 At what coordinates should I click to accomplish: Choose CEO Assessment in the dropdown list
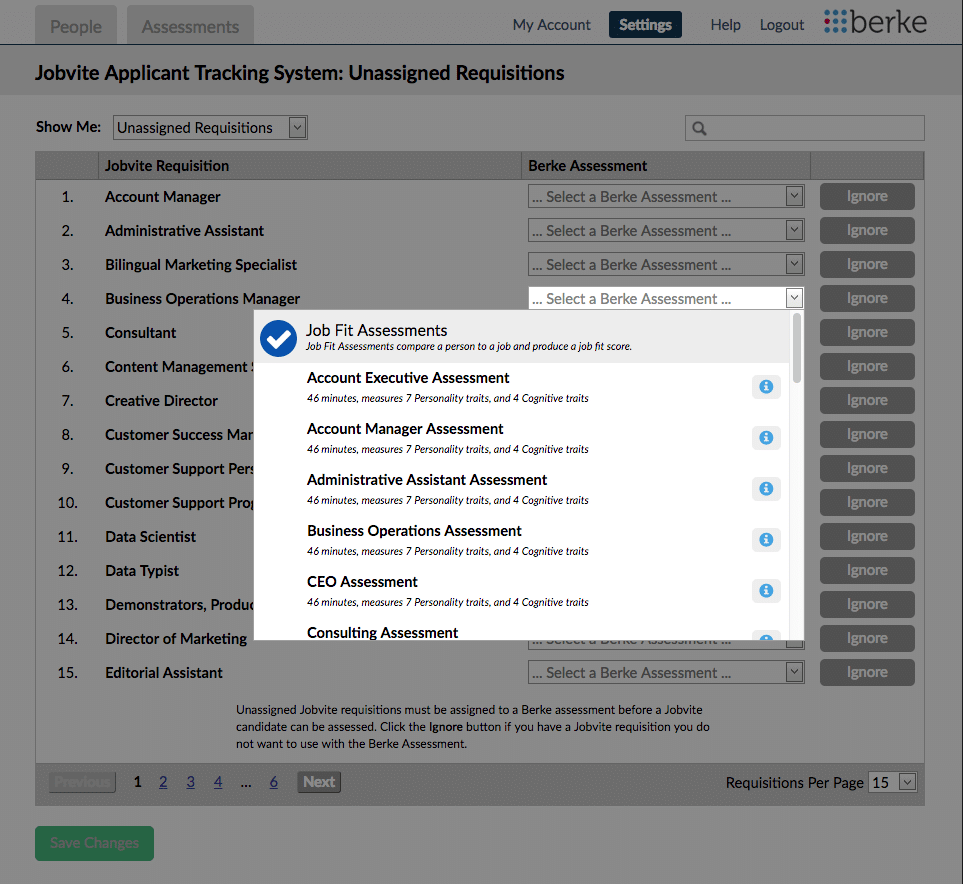click(x=362, y=581)
